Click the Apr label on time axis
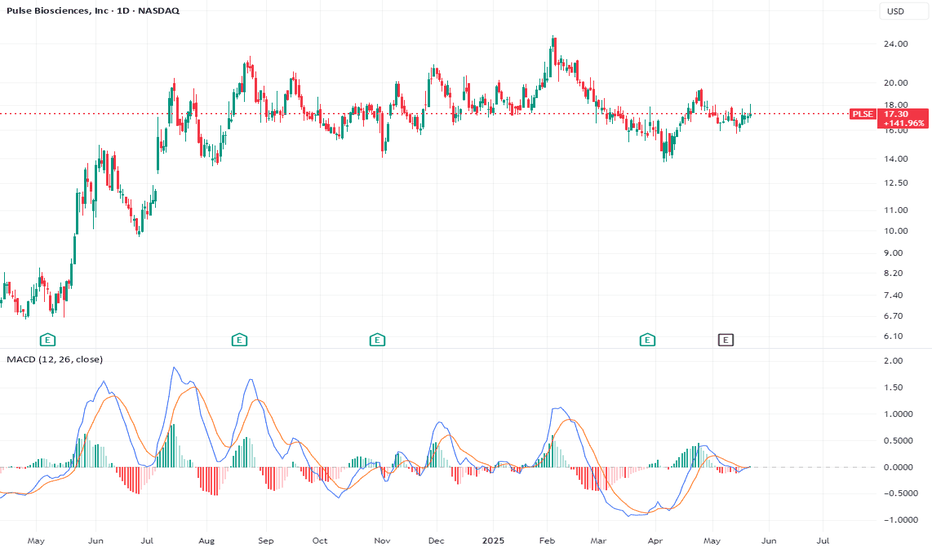 click(655, 541)
